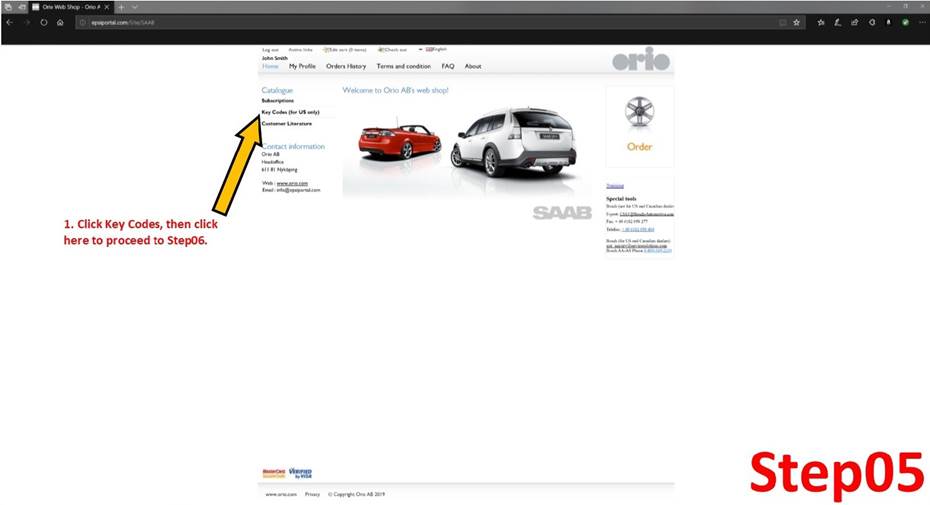Open the Training link
The width and height of the screenshot is (930, 505).
[x=614, y=186]
